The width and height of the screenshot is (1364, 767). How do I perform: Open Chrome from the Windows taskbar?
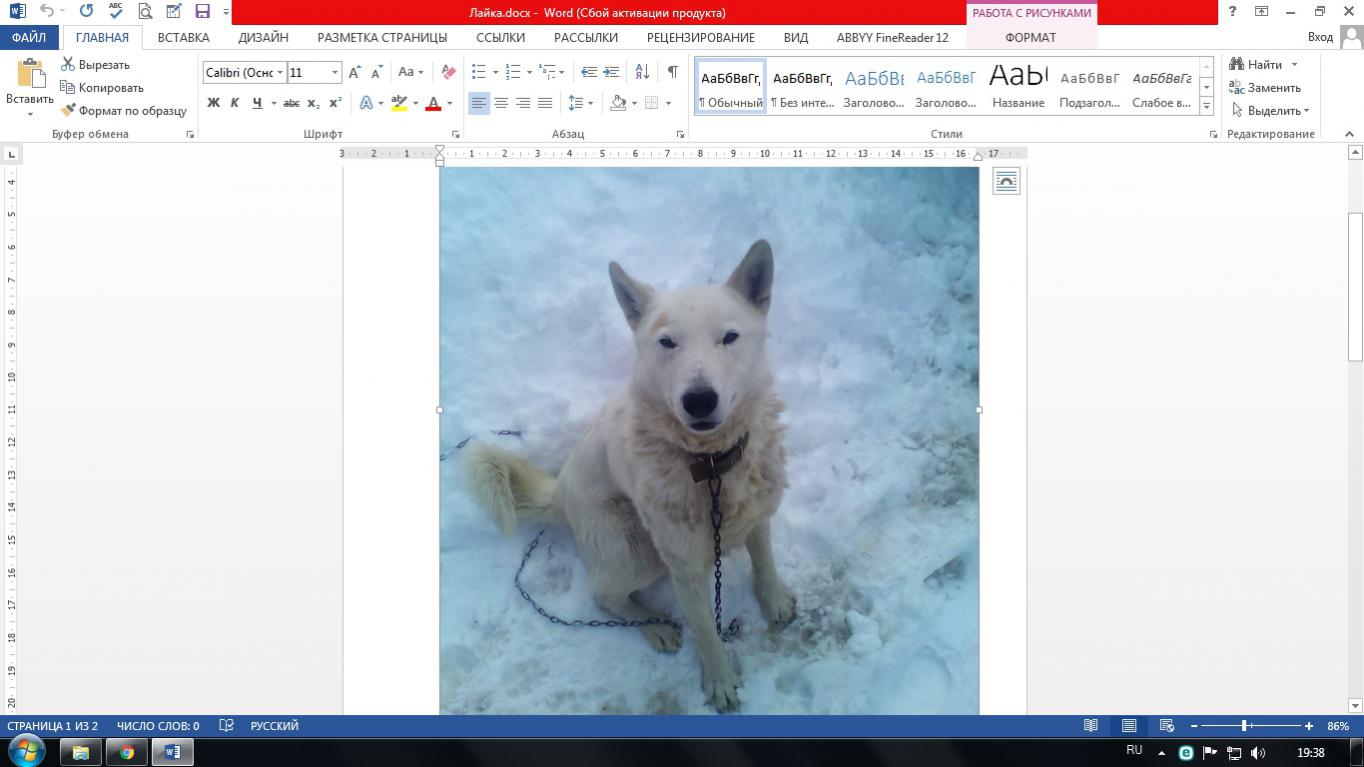[x=127, y=752]
